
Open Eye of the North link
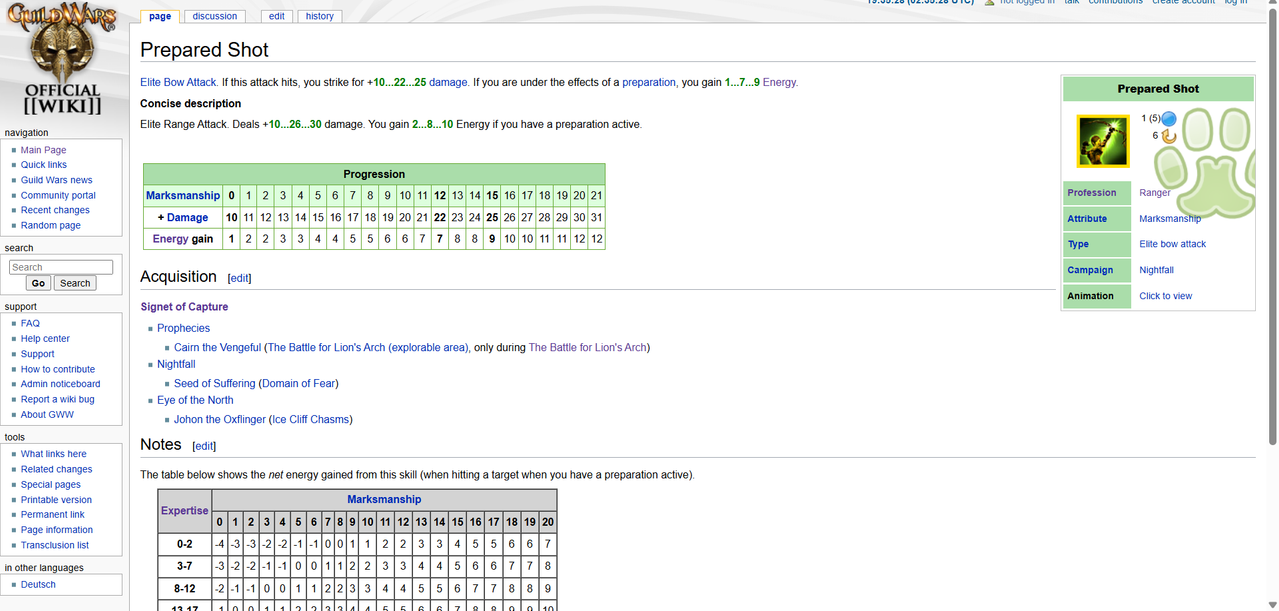pyautogui.click(x=195, y=400)
